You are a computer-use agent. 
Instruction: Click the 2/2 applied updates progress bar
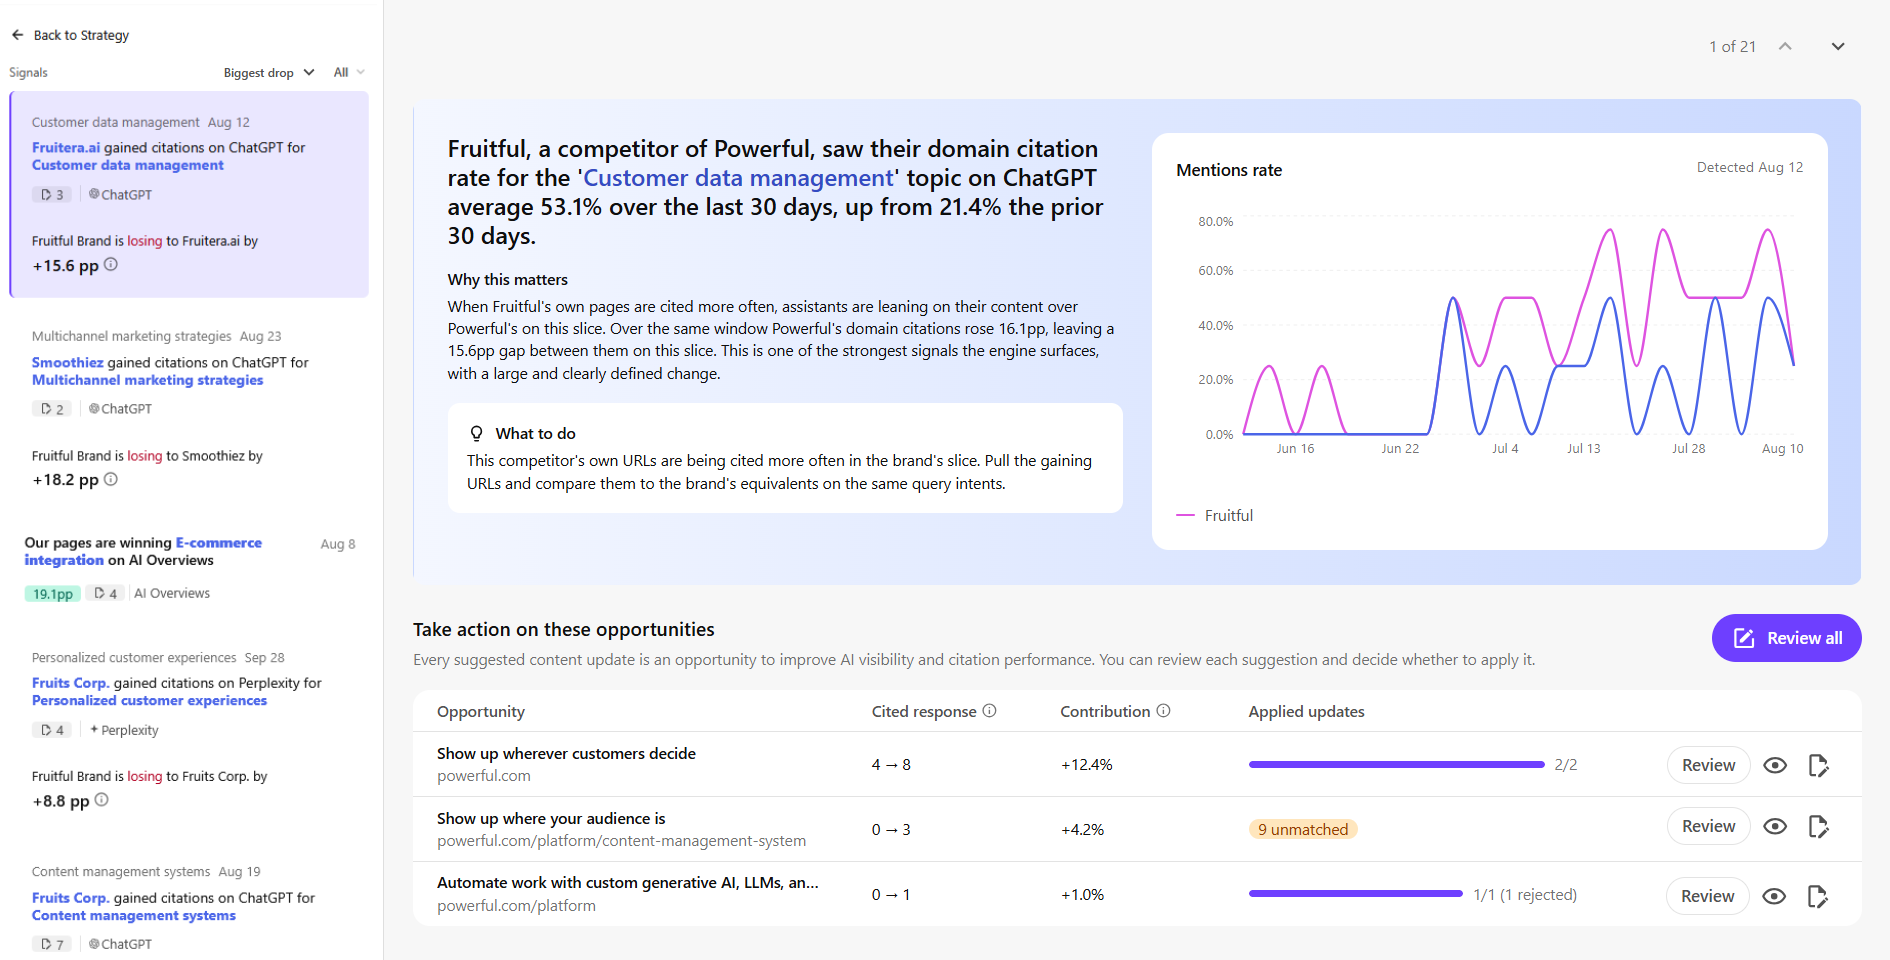(1396, 765)
